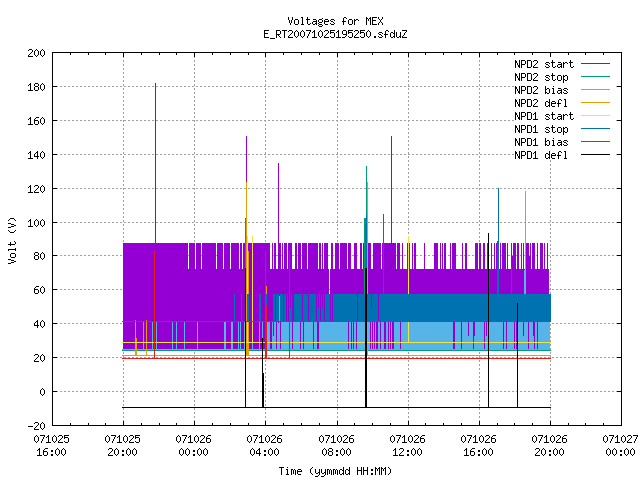The width and height of the screenshot is (640, 480).
Task: Click the light blue line sample for NPD2 bias
Action: tap(595, 90)
